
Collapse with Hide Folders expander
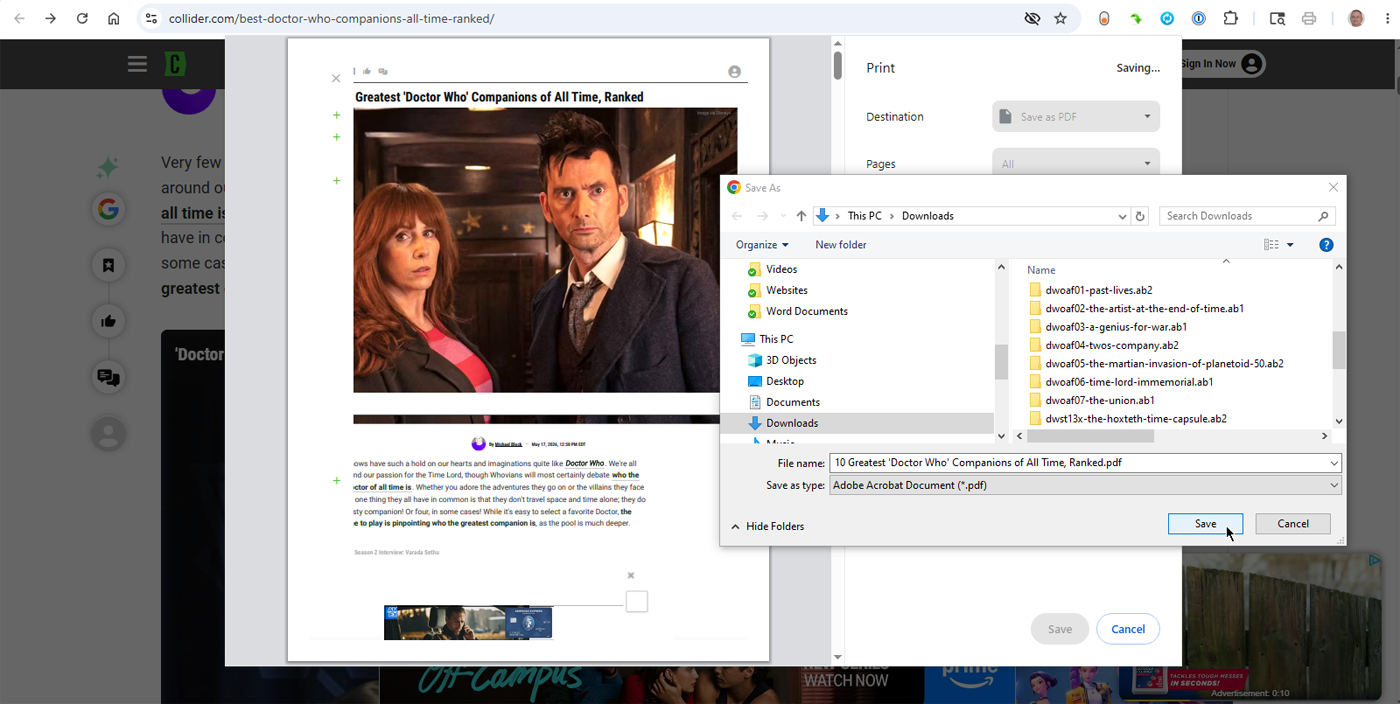(x=768, y=526)
